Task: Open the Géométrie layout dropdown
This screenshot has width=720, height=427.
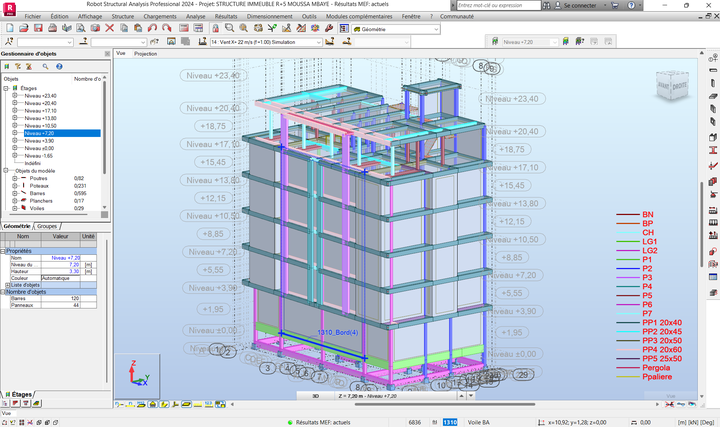Action: pos(437,29)
